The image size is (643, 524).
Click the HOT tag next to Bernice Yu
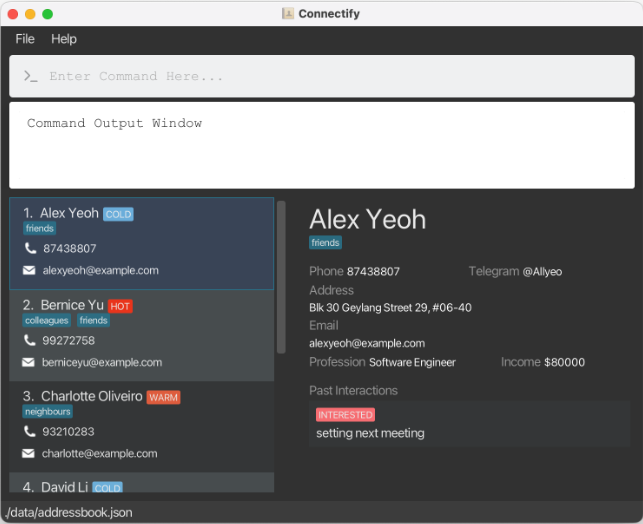pyautogui.click(x=120, y=306)
